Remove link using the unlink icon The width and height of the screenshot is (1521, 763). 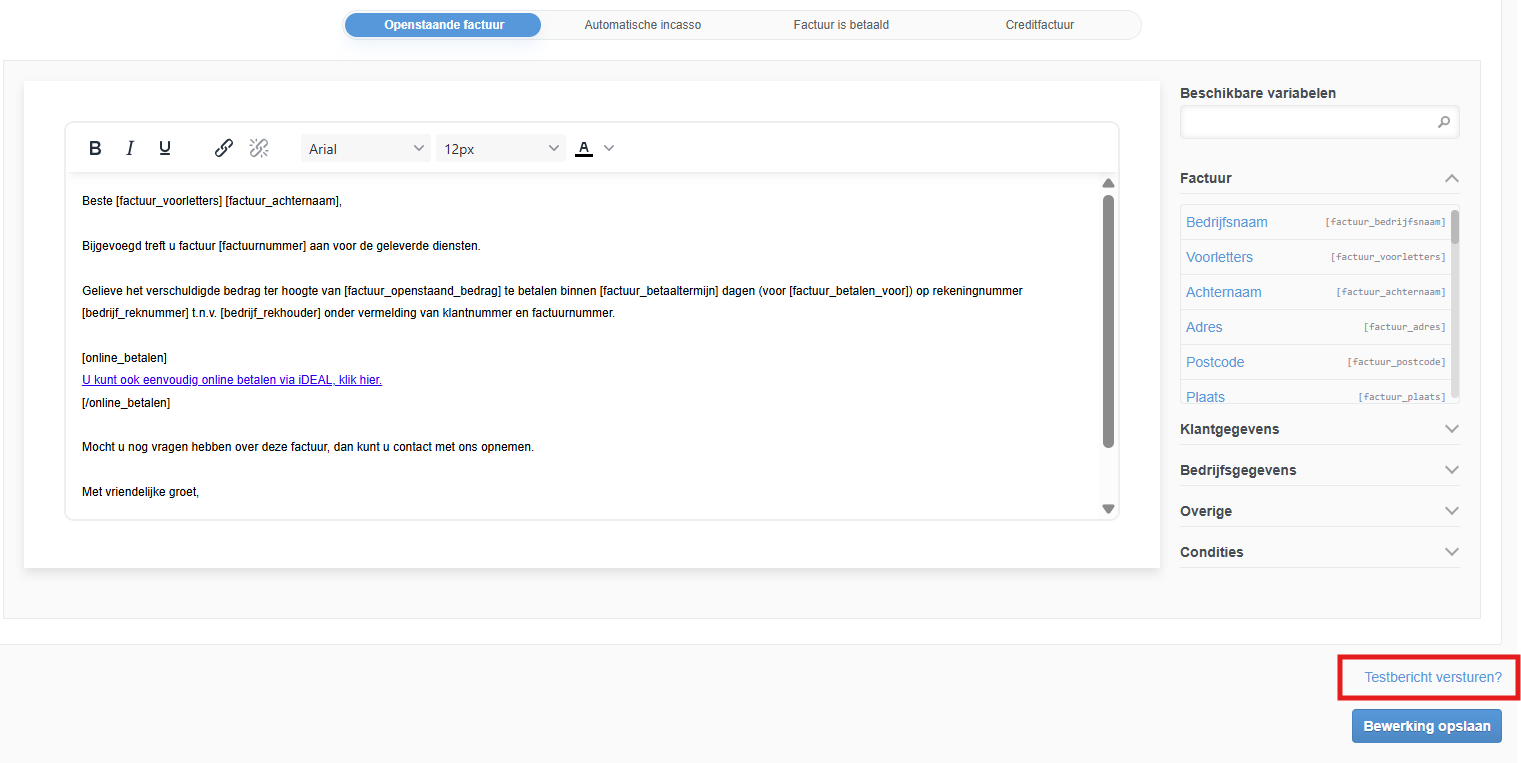click(x=259, y=148)
